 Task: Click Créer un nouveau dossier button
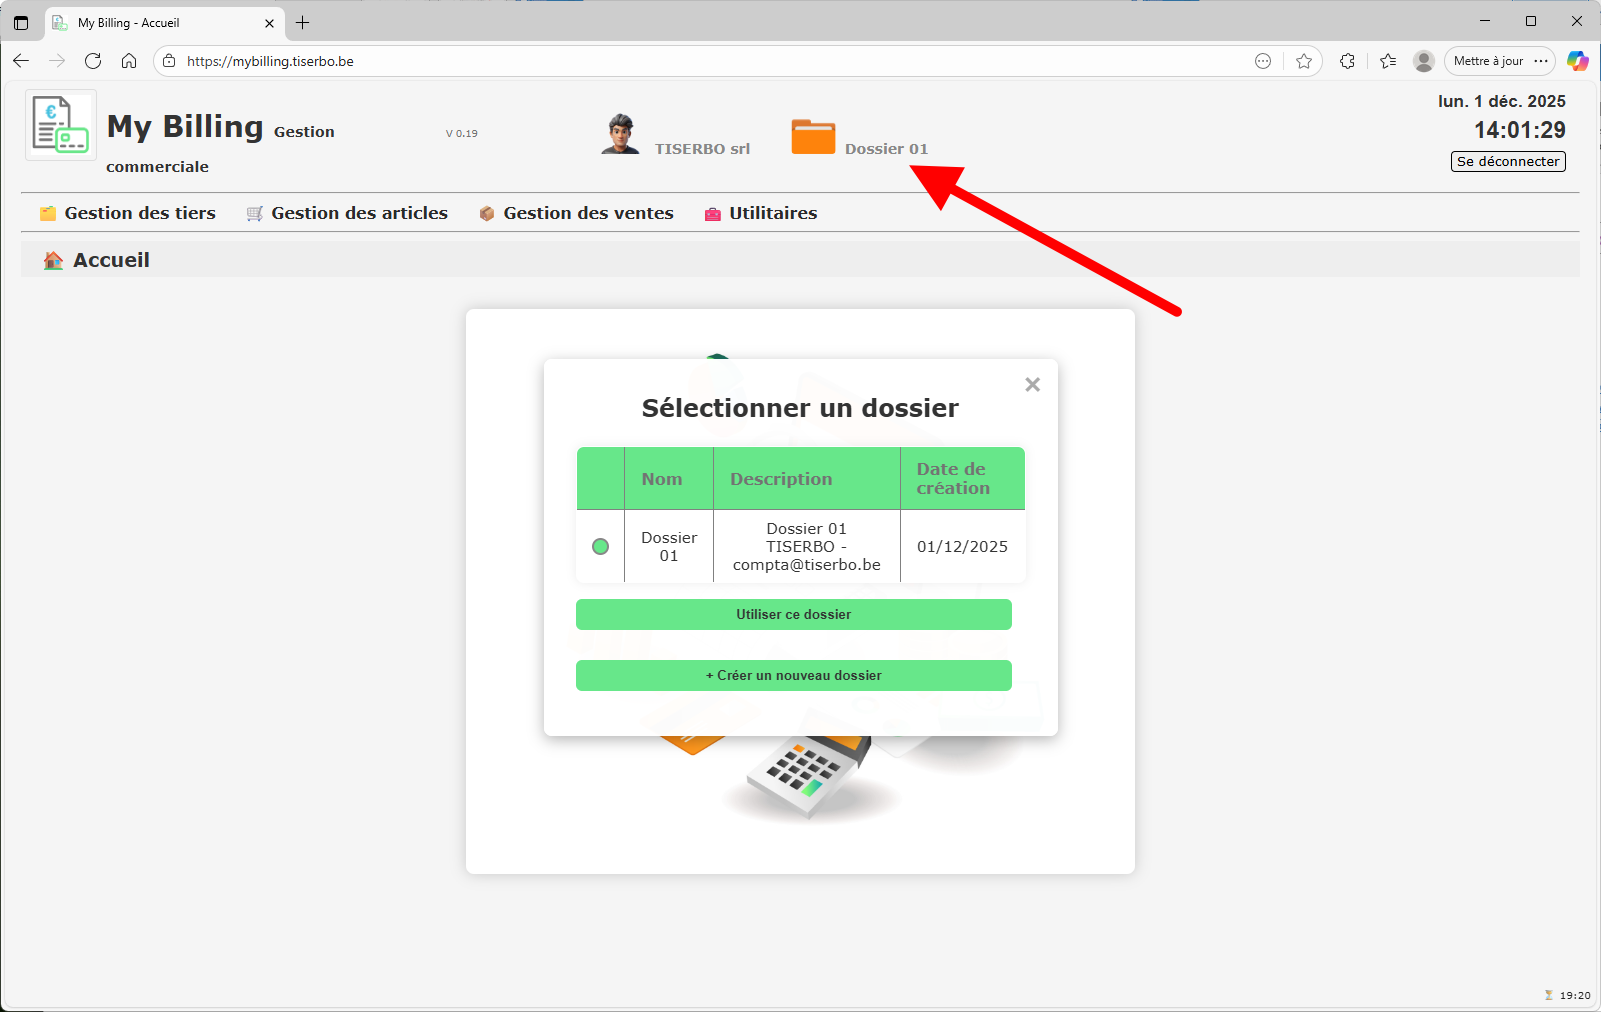click(793, 676)
